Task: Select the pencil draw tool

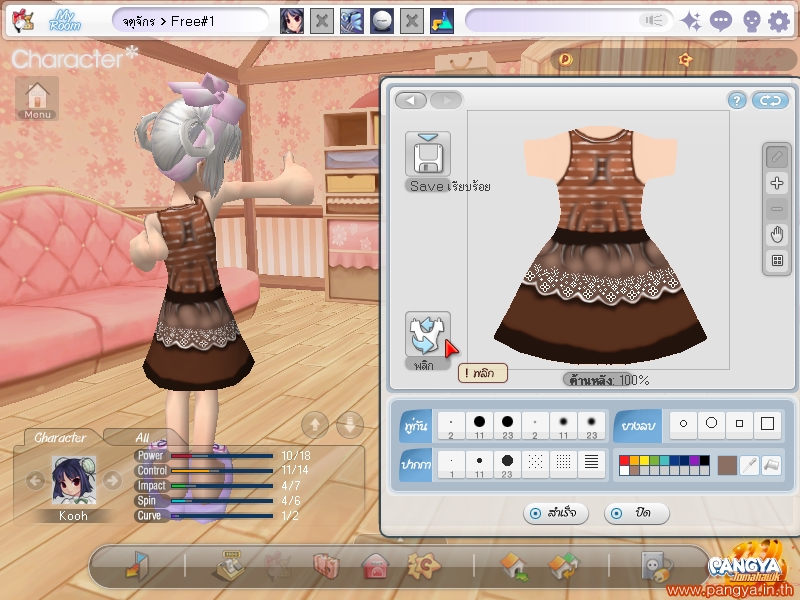Action: point(777,157)
